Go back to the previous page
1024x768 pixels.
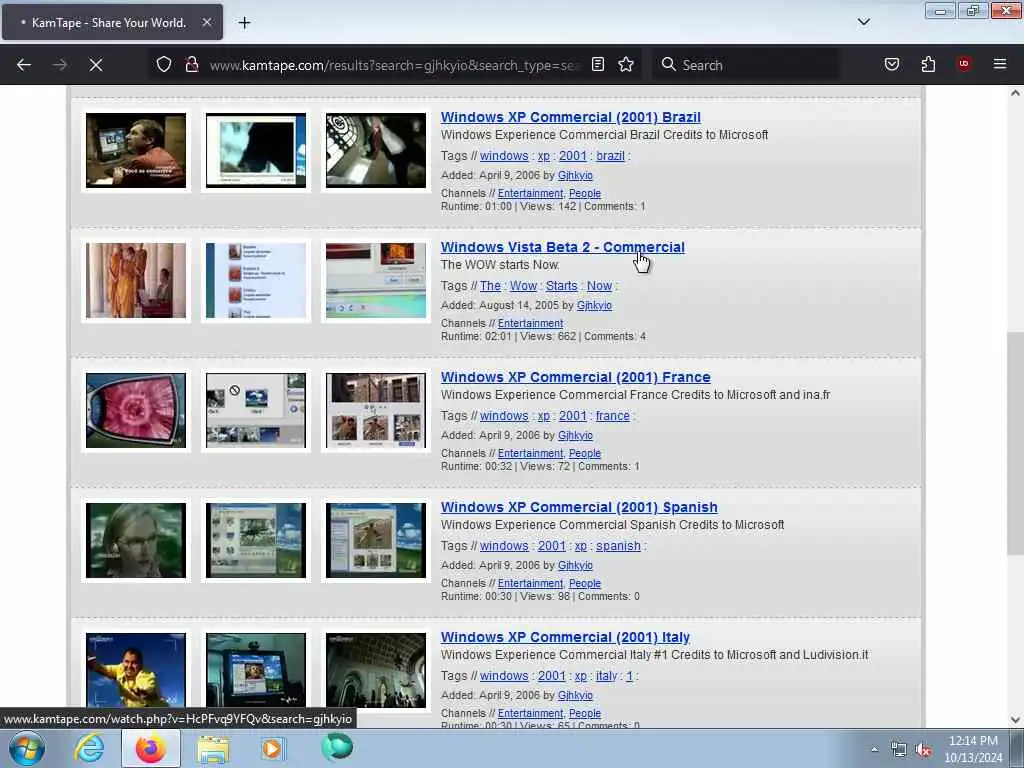pos(24,65)
